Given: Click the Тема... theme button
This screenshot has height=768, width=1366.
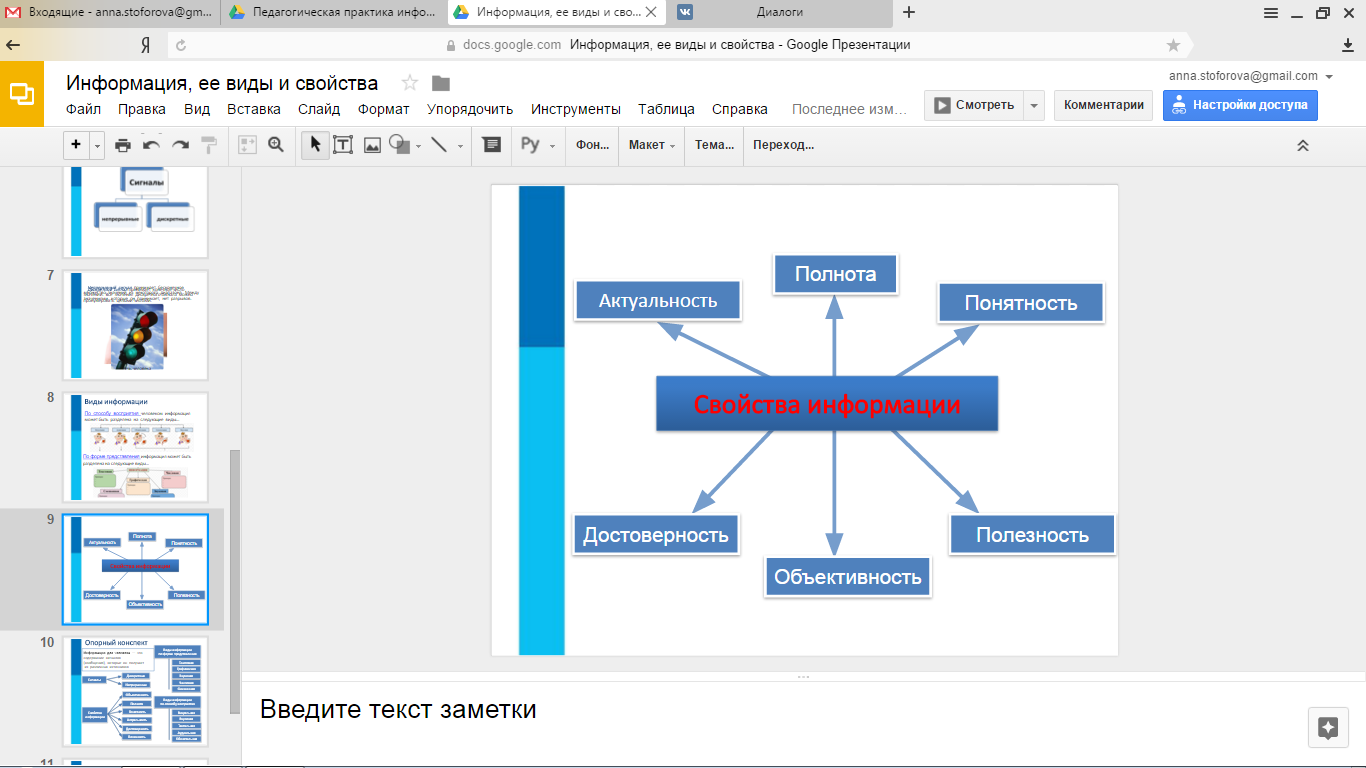Looking at the screenshot, I should click(x=714, y=145).
